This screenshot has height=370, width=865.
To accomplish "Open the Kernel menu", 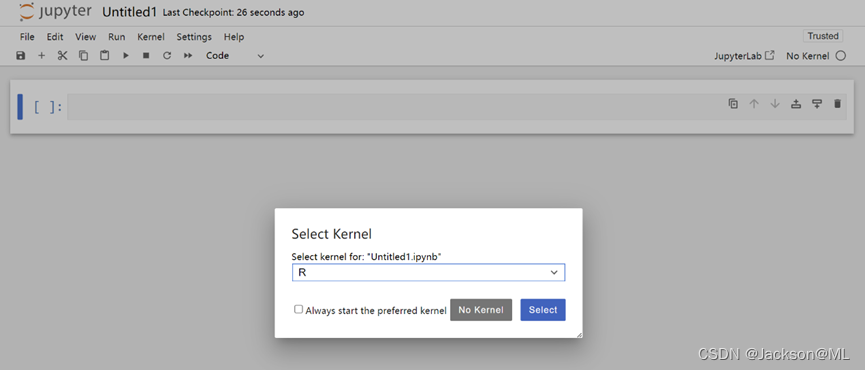I will tap(151, 37).
